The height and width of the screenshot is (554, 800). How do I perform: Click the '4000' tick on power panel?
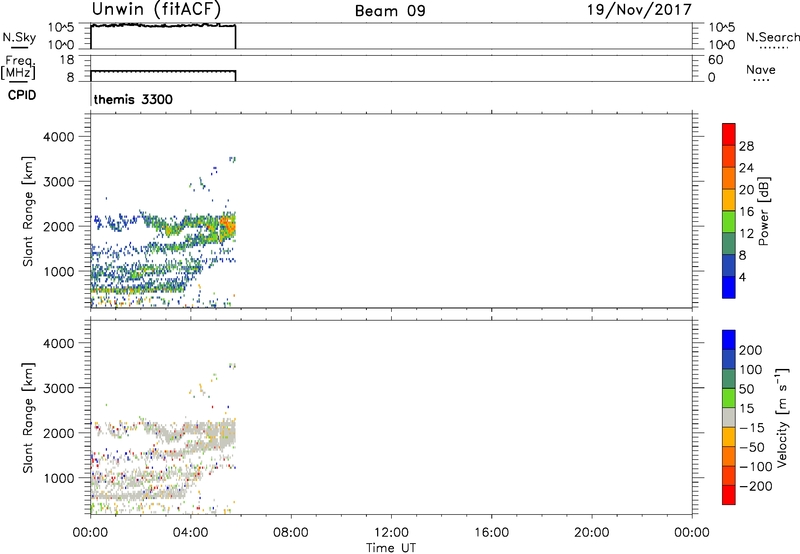point(58,137)
